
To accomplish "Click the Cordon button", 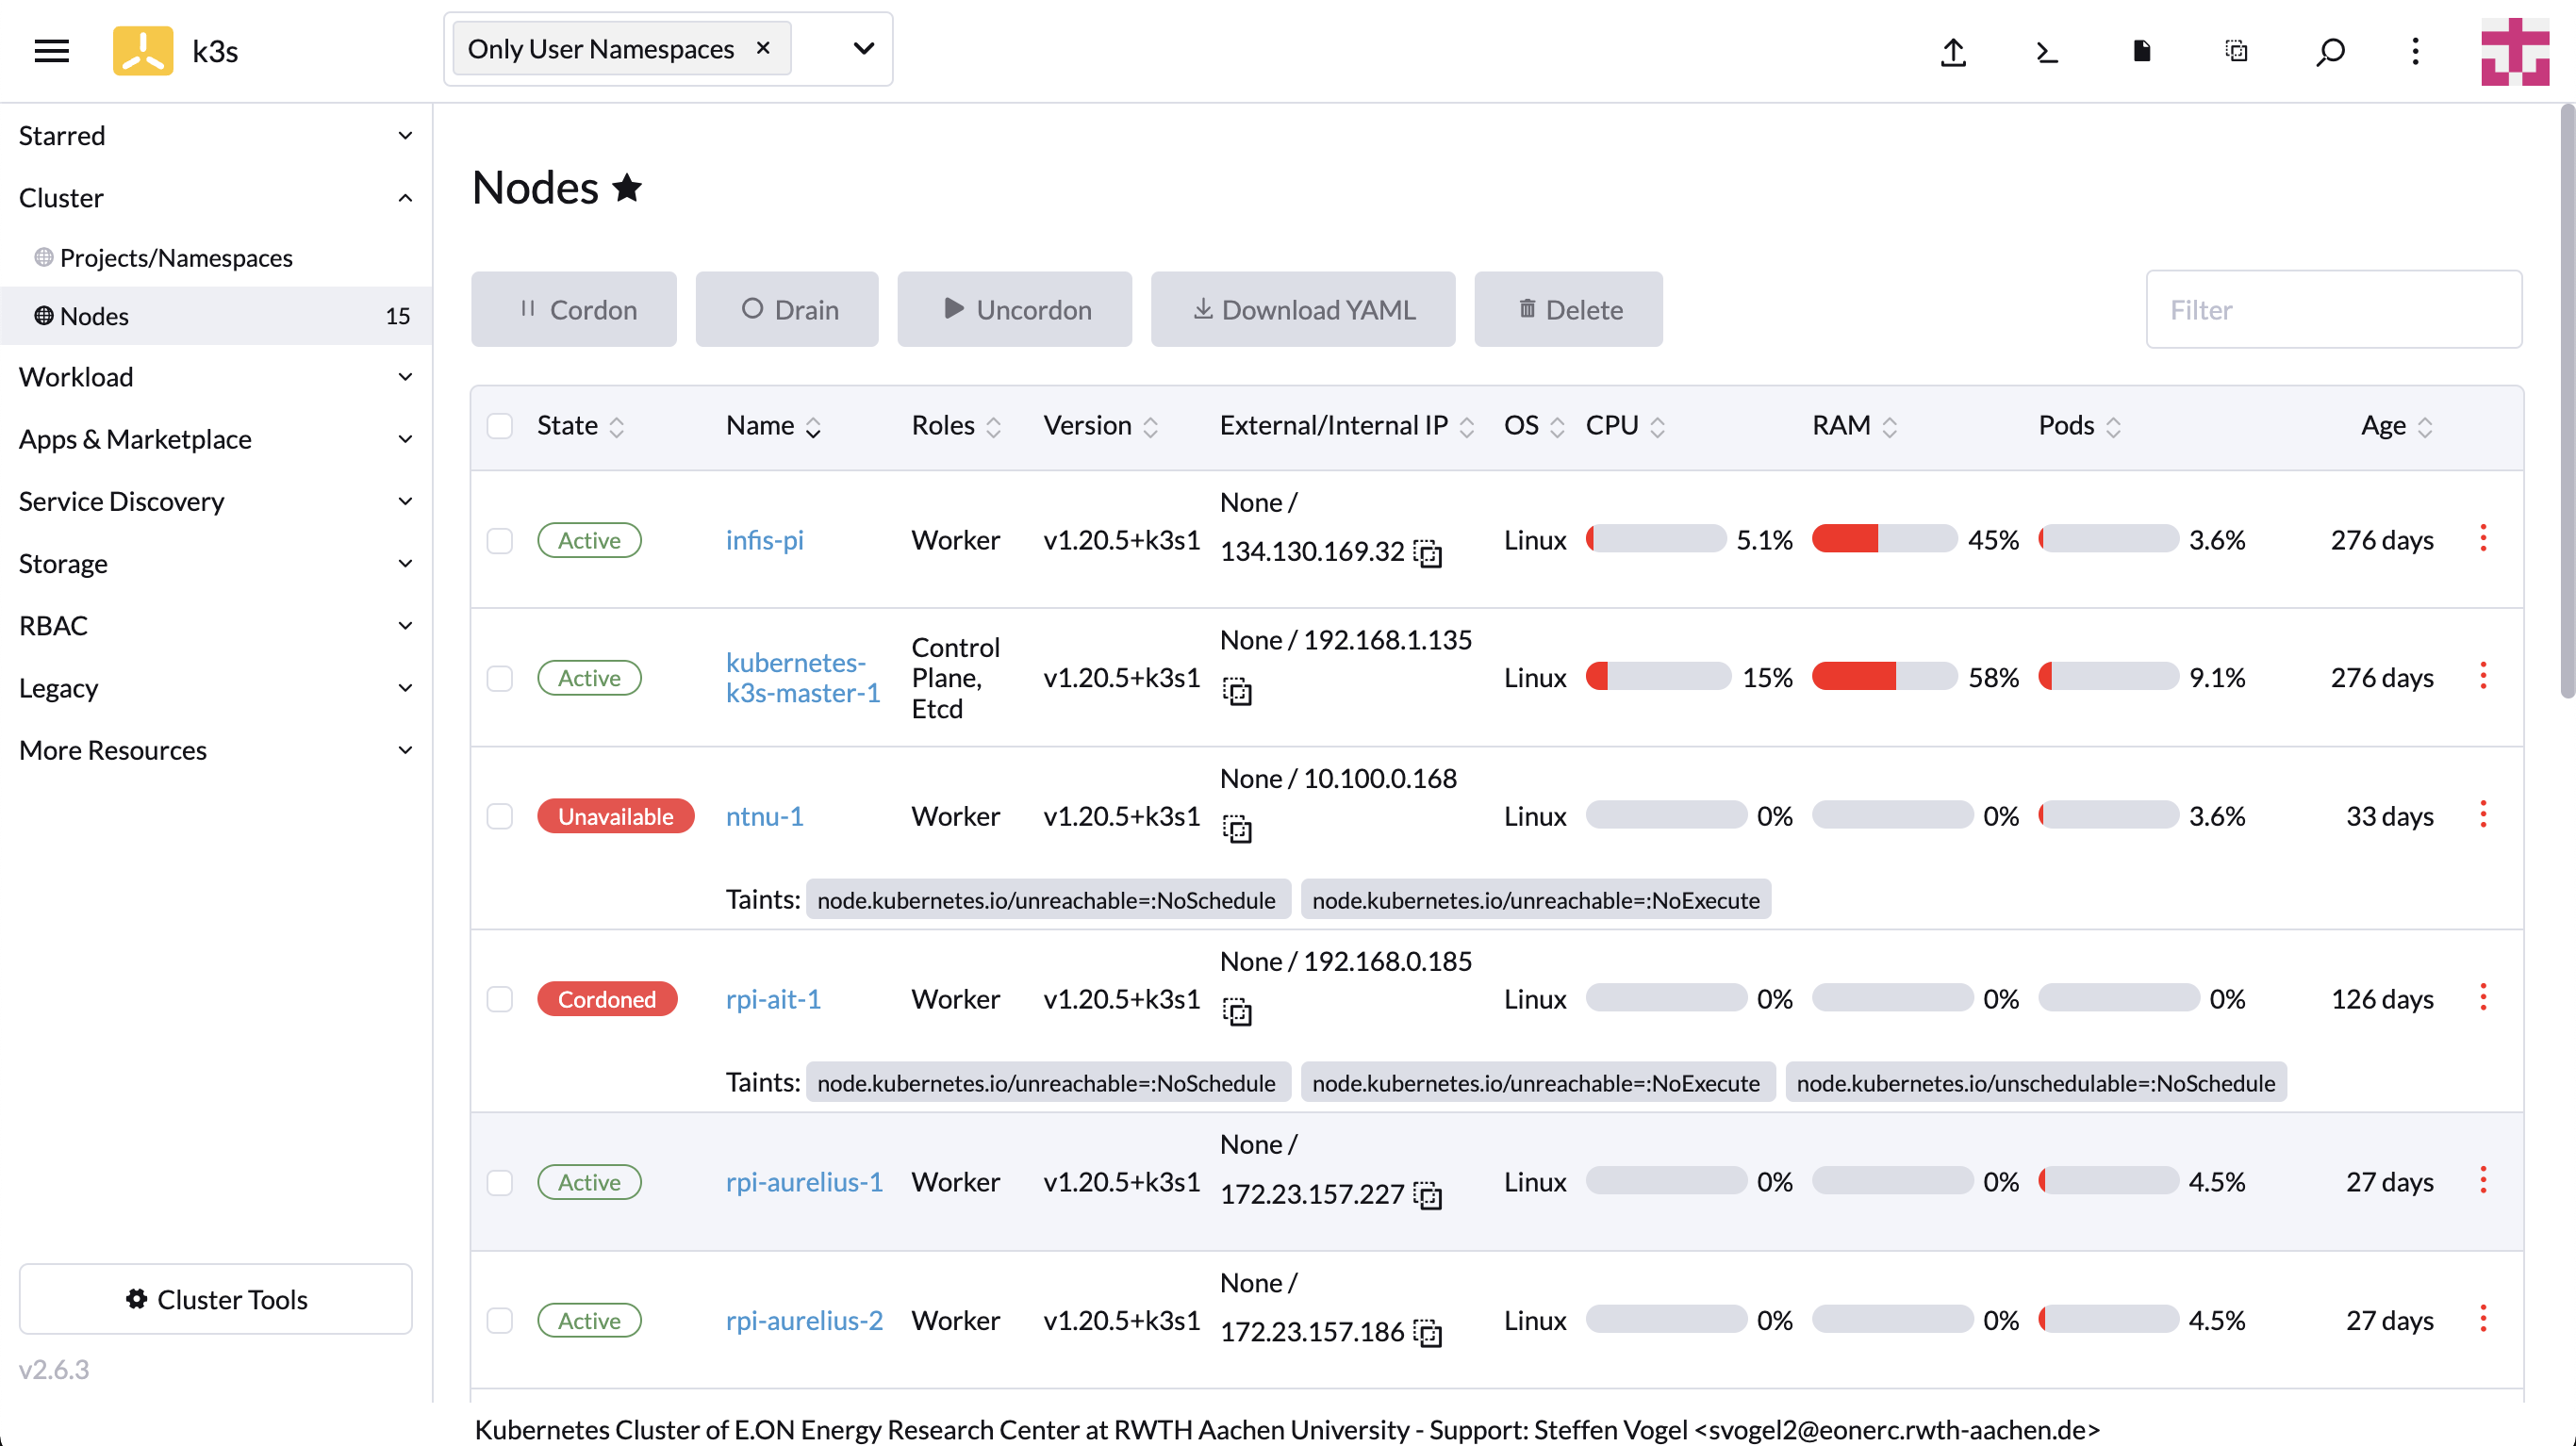I will [x=574, y=309].
